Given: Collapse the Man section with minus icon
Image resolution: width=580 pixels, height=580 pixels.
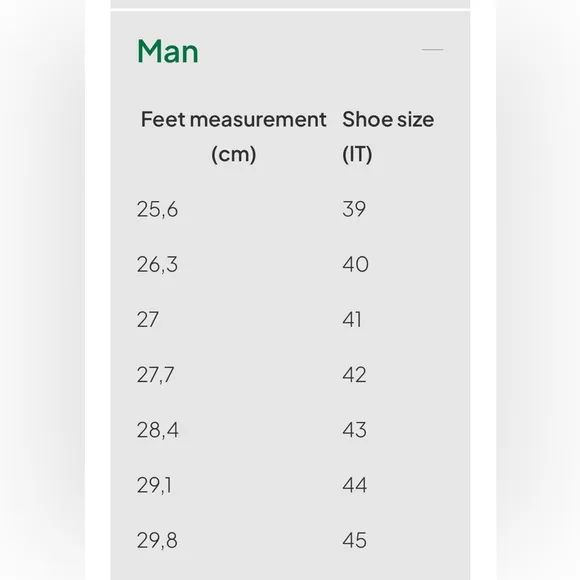Looking at the screenshot, I should [432, 49].
